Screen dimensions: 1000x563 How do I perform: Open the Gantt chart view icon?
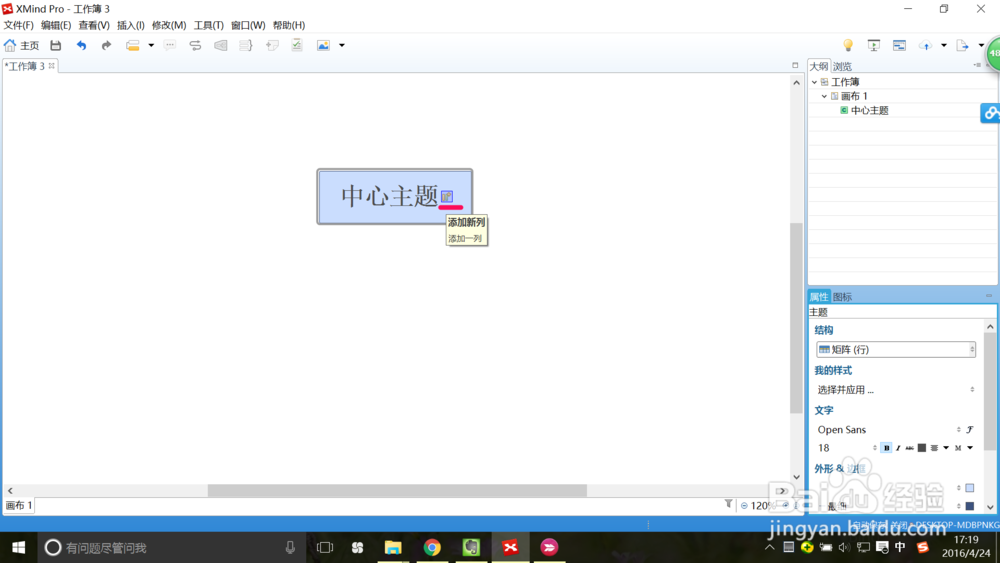(x=899, y=45)
